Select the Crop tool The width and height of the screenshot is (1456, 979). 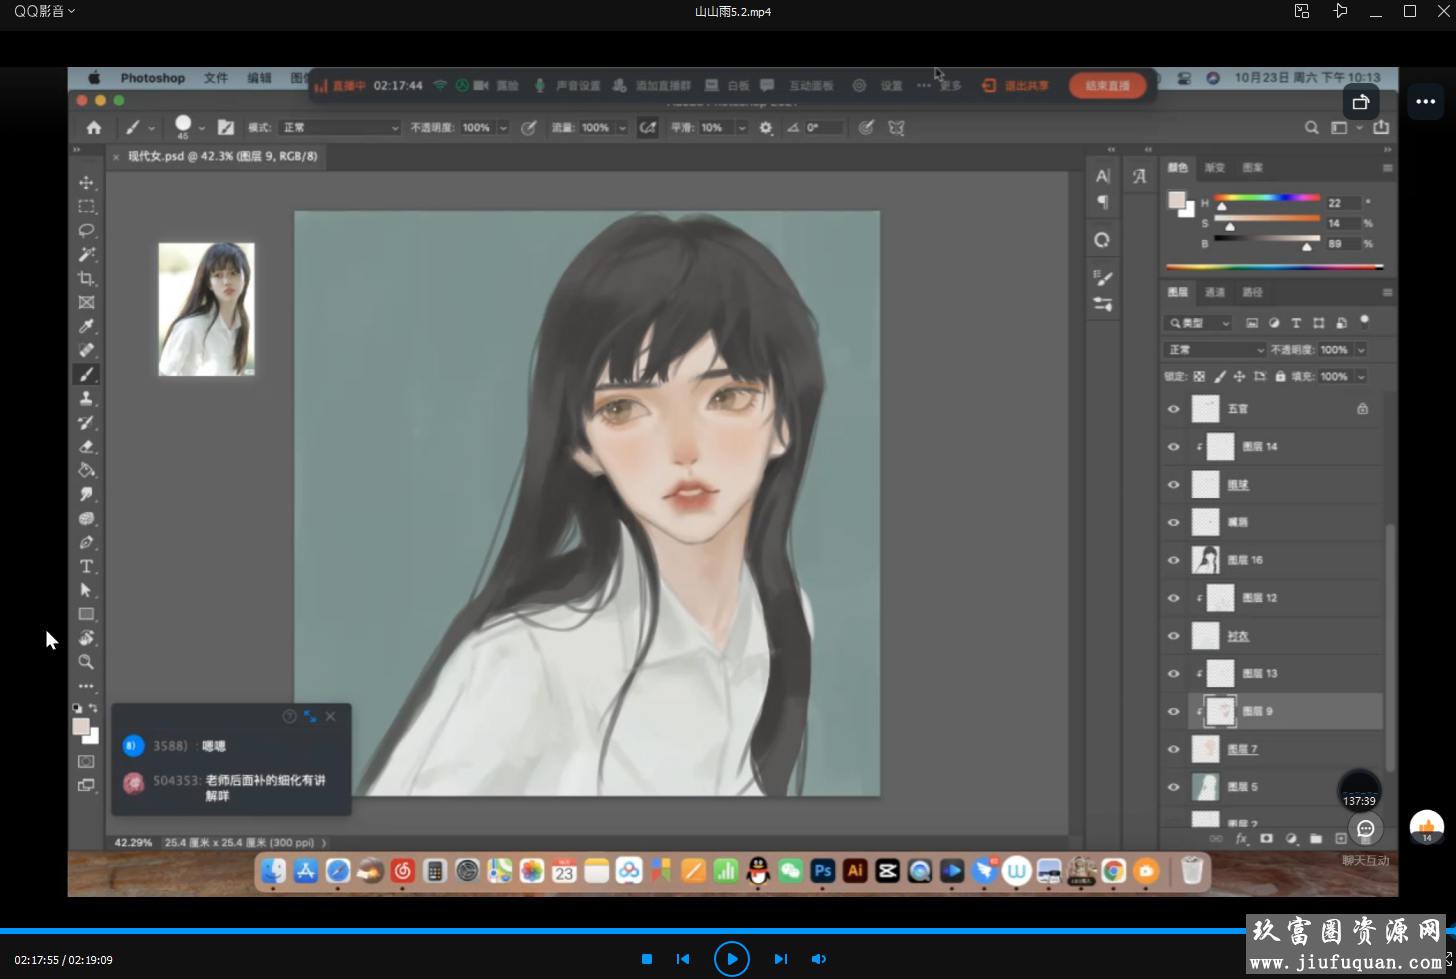86,278
